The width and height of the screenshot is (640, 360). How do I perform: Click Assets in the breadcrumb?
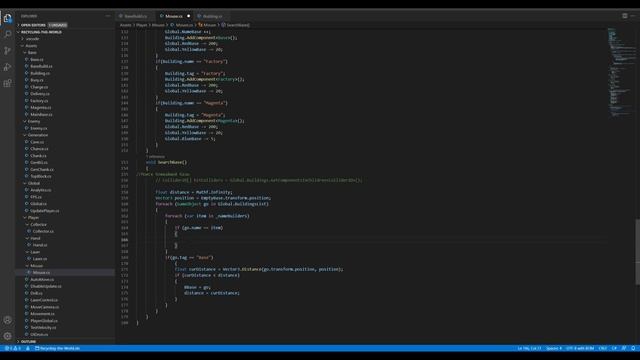(126, 25)
